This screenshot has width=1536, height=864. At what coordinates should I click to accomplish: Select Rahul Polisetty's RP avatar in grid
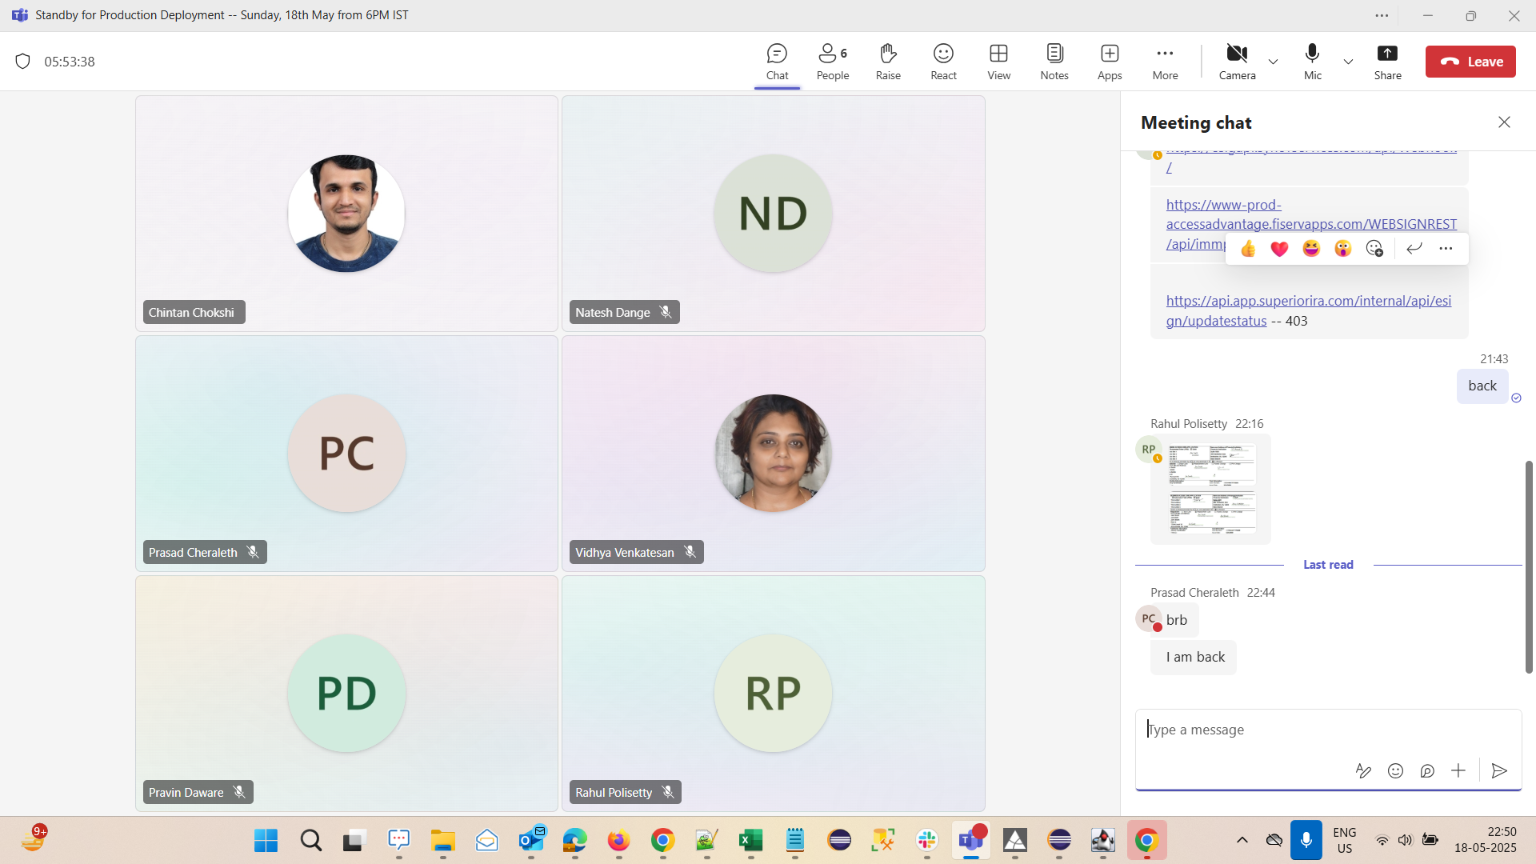pos(773,693)
